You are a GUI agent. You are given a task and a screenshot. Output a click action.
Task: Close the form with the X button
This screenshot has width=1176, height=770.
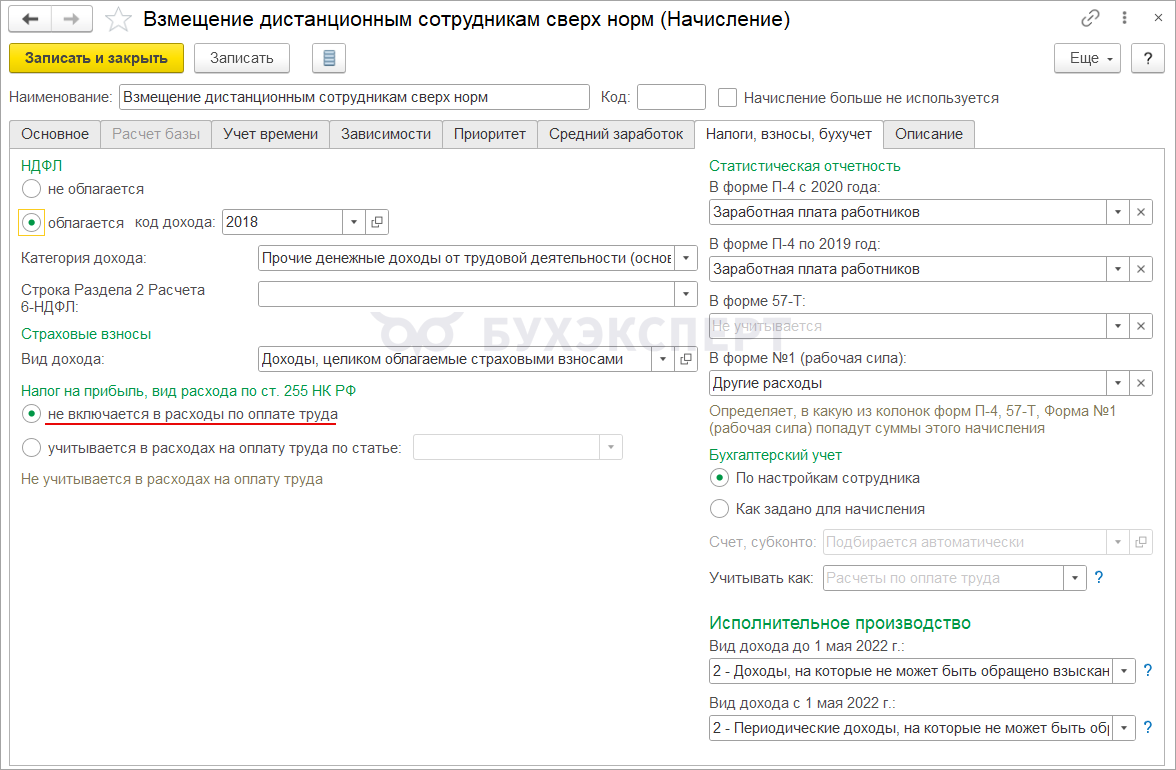tap(1158, 18)
